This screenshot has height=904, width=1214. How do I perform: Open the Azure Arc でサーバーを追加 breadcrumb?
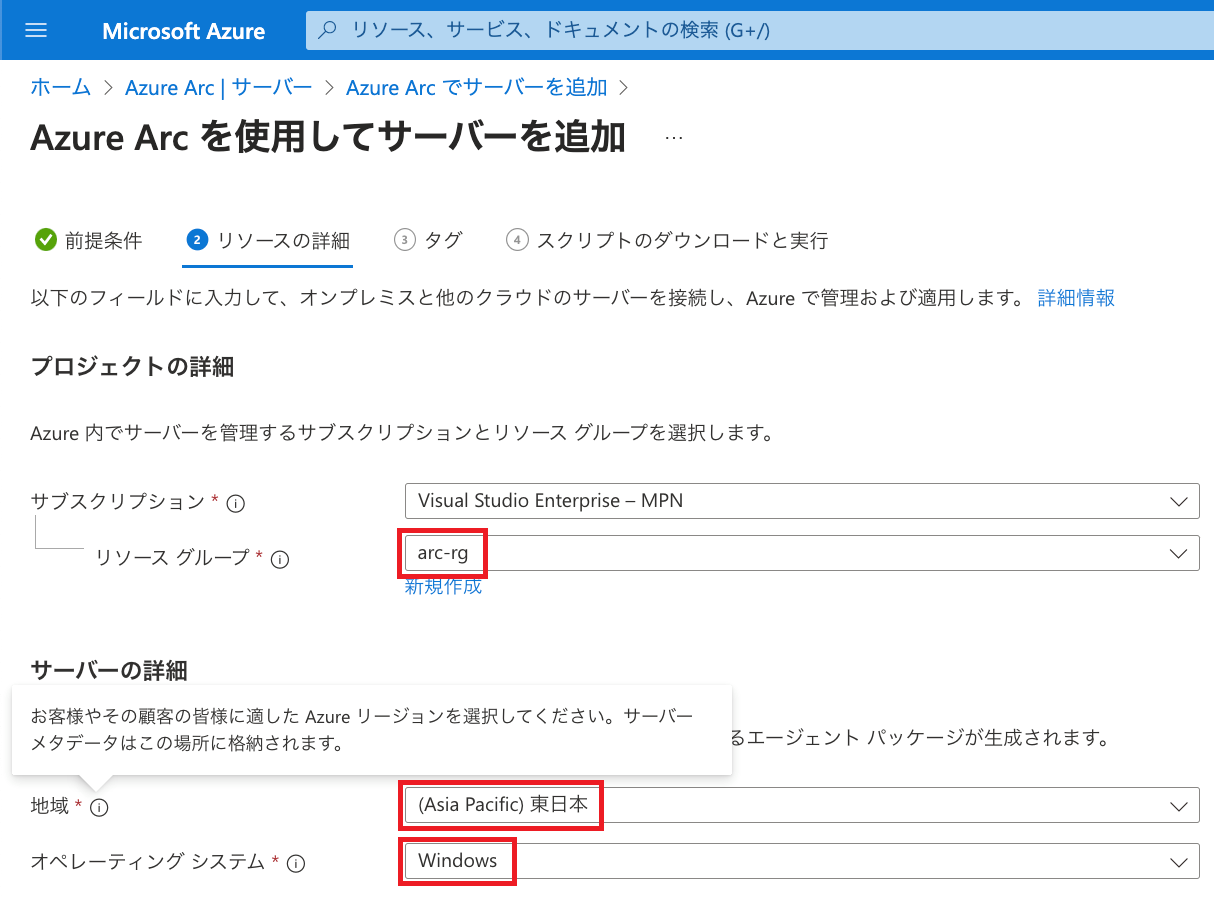[x=477, y=87]
